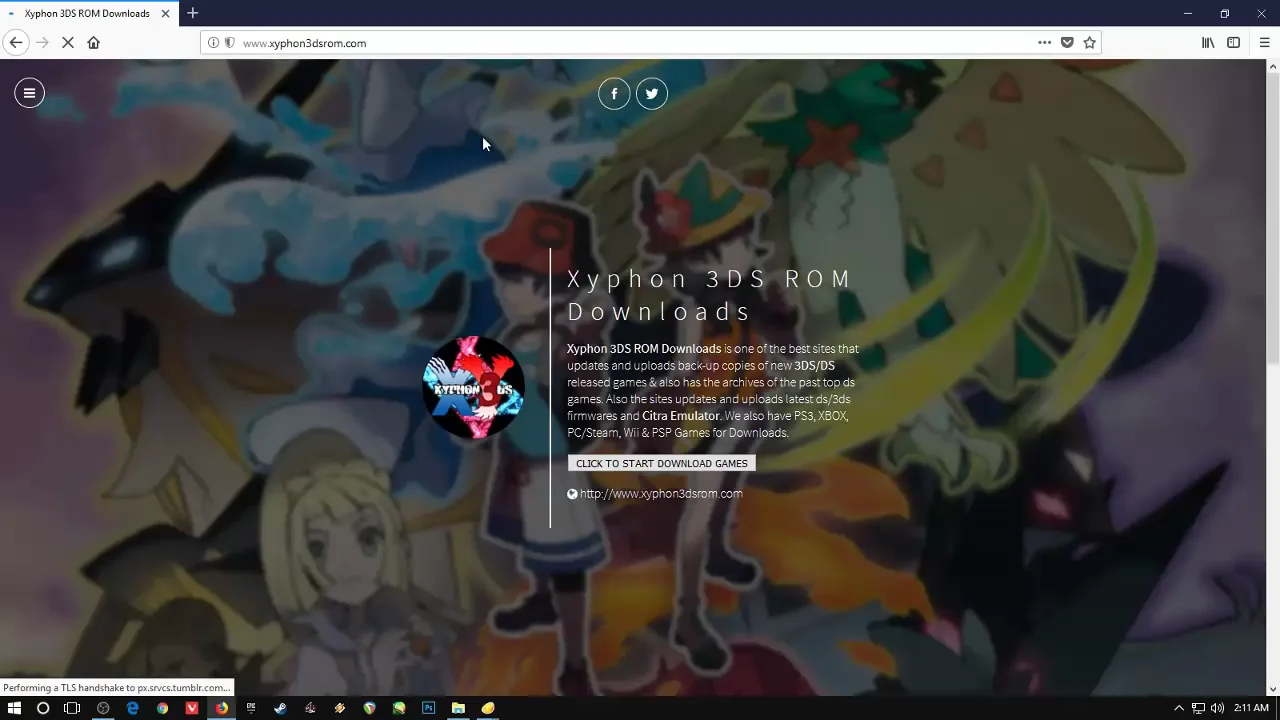1280x720 pixels.
Task: Open Photoshop from the taskbar
Action: tap(428, 708)
